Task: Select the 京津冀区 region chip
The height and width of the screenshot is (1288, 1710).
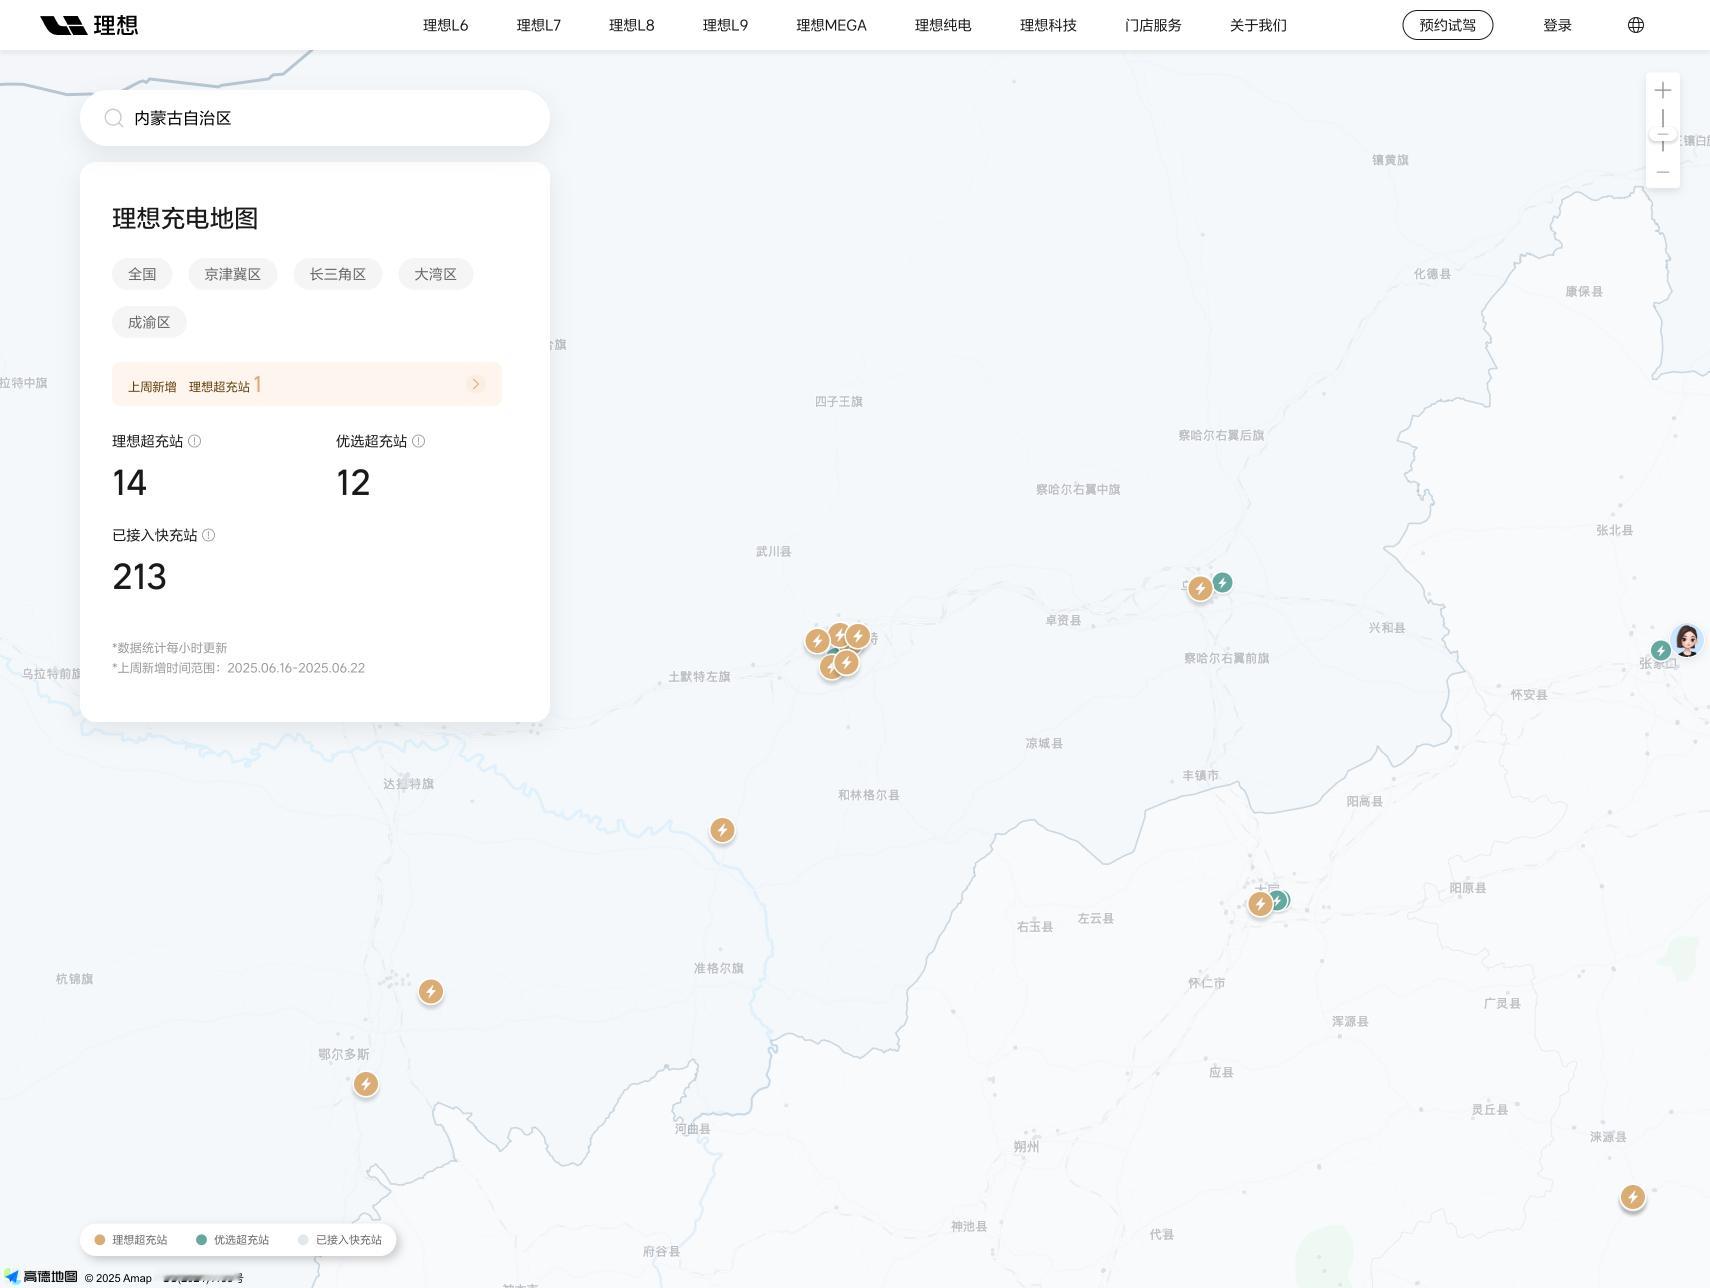Action: click(x=233, y=274)
